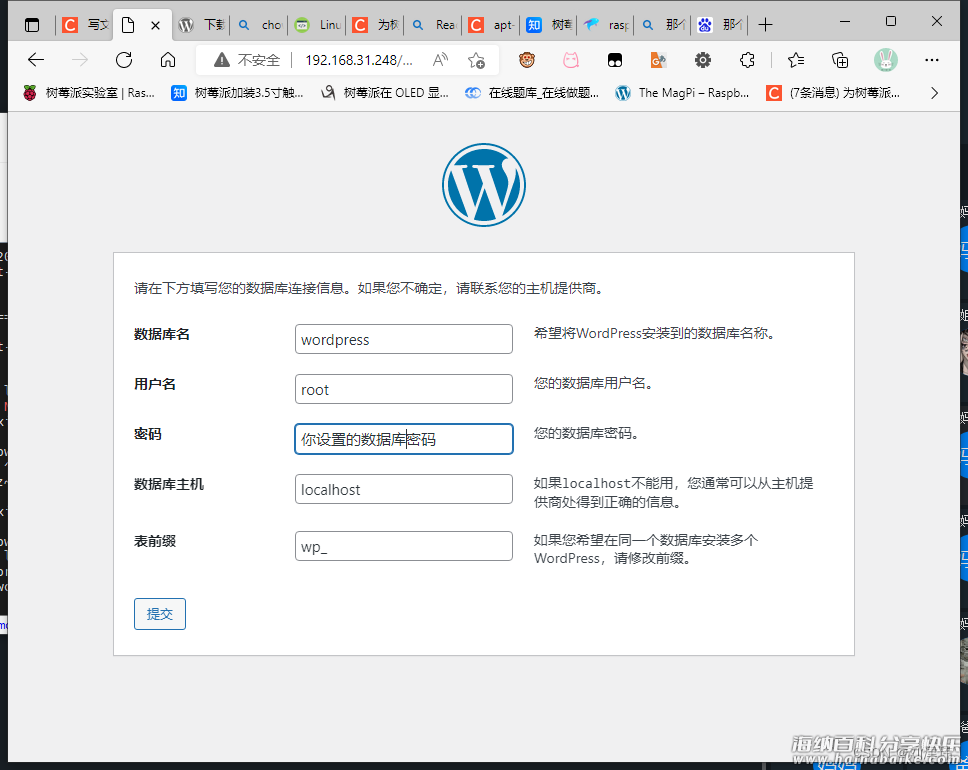
Task: Click the text 您的数据库密码。
Action: pos(586,433)
